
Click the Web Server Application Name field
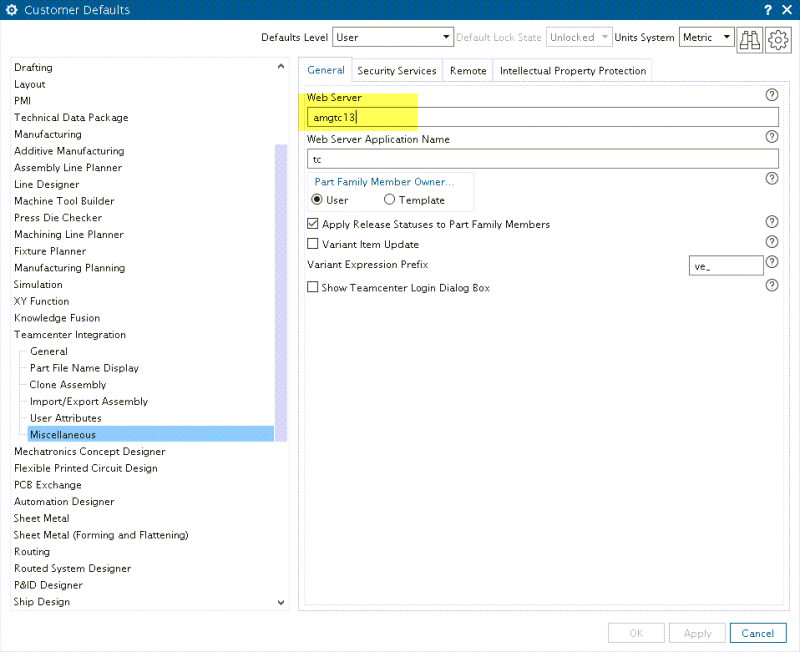[543, 159]
